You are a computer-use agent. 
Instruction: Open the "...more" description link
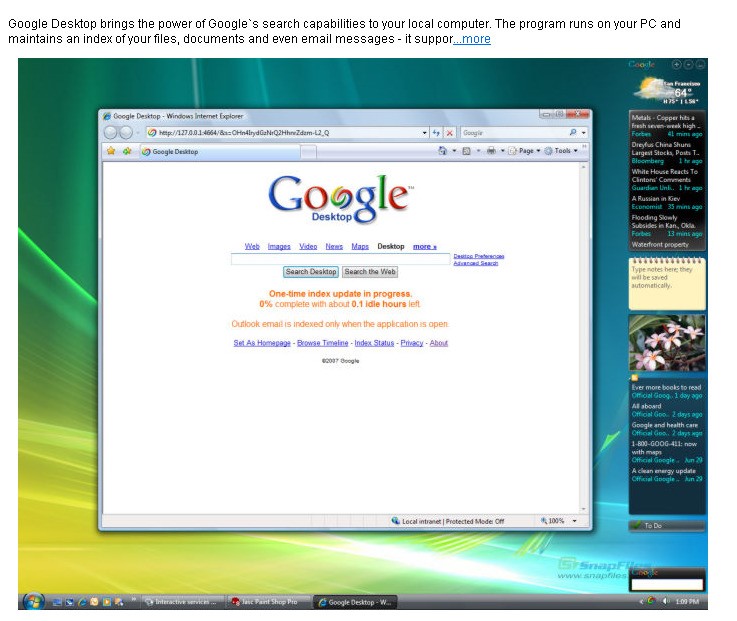pos(472,39)
